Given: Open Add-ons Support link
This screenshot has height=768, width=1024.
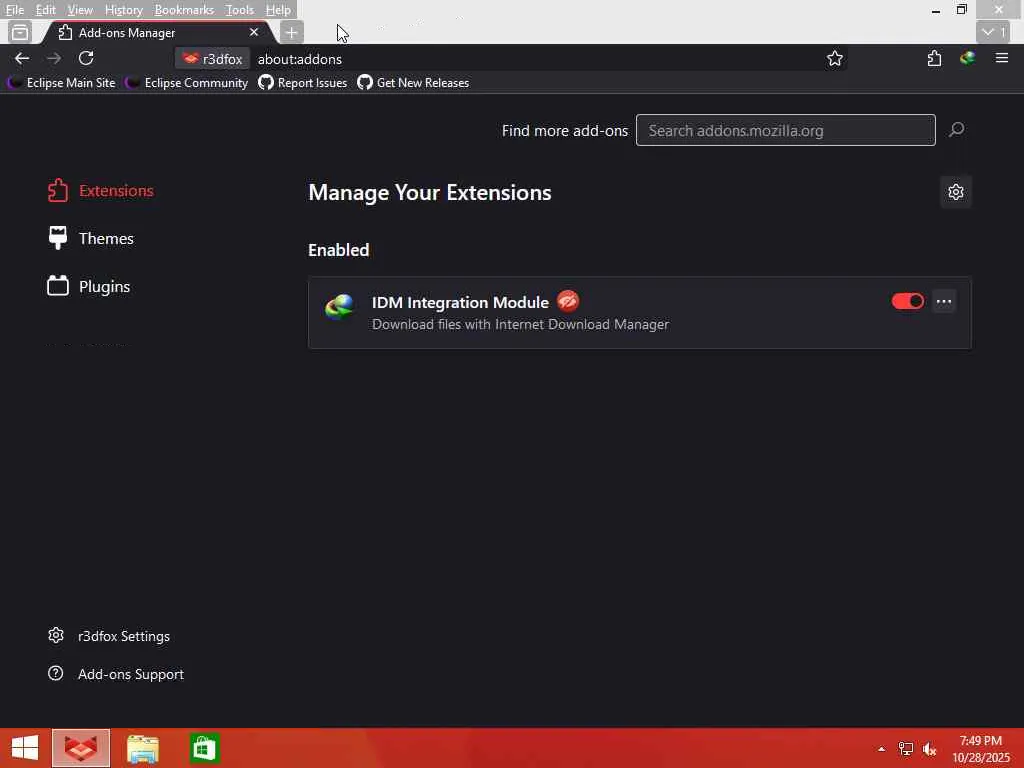Looking at the screenshot, I should click(x=116, y=674).
